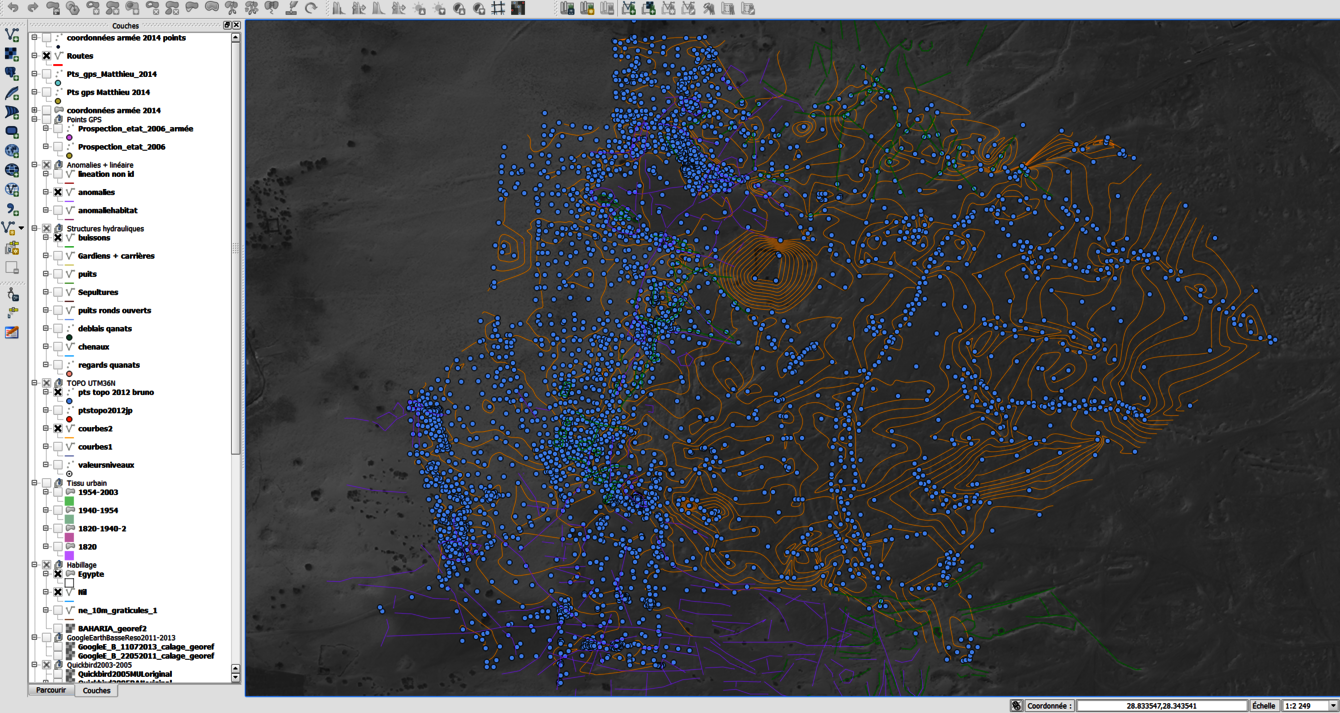Image resolution: width=1340 pixels, height=713 pixels.
Task: Click the CRS status icon beside Coordonnée
Action: pyautogui.click(x=1016, y=706)
